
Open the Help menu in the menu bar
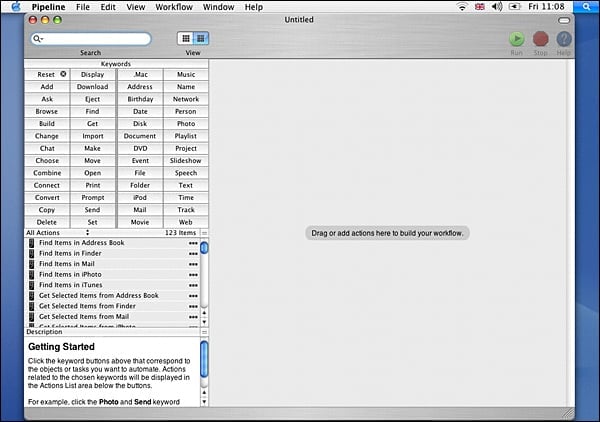tap(254, 7)
